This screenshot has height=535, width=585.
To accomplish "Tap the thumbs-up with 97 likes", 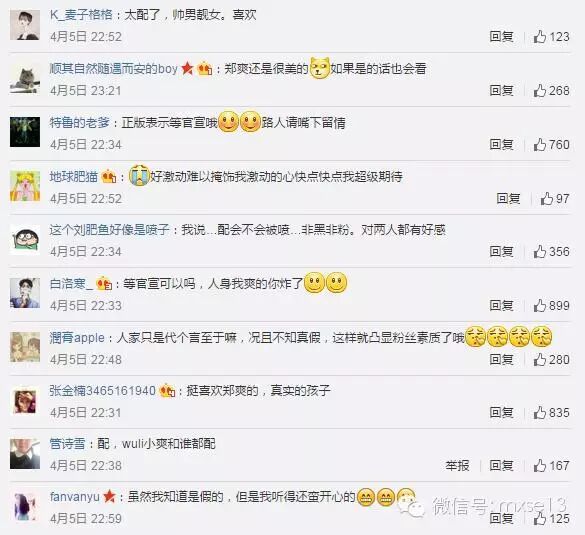I will pos(547,198).
